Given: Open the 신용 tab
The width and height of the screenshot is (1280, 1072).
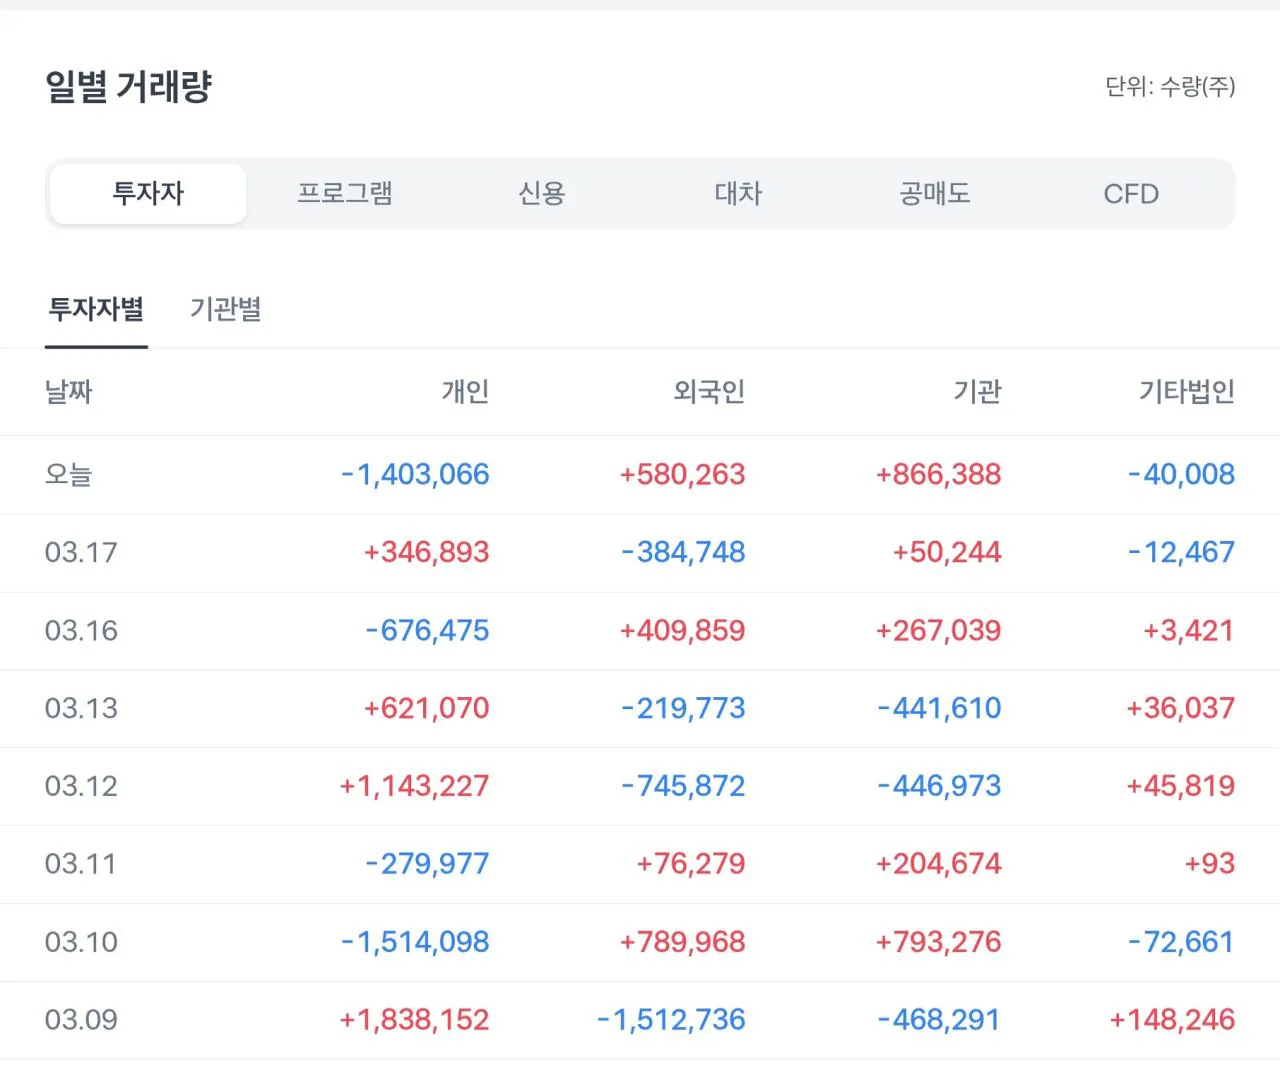Looking at the screenshot, I should click(x=541, y=194).
